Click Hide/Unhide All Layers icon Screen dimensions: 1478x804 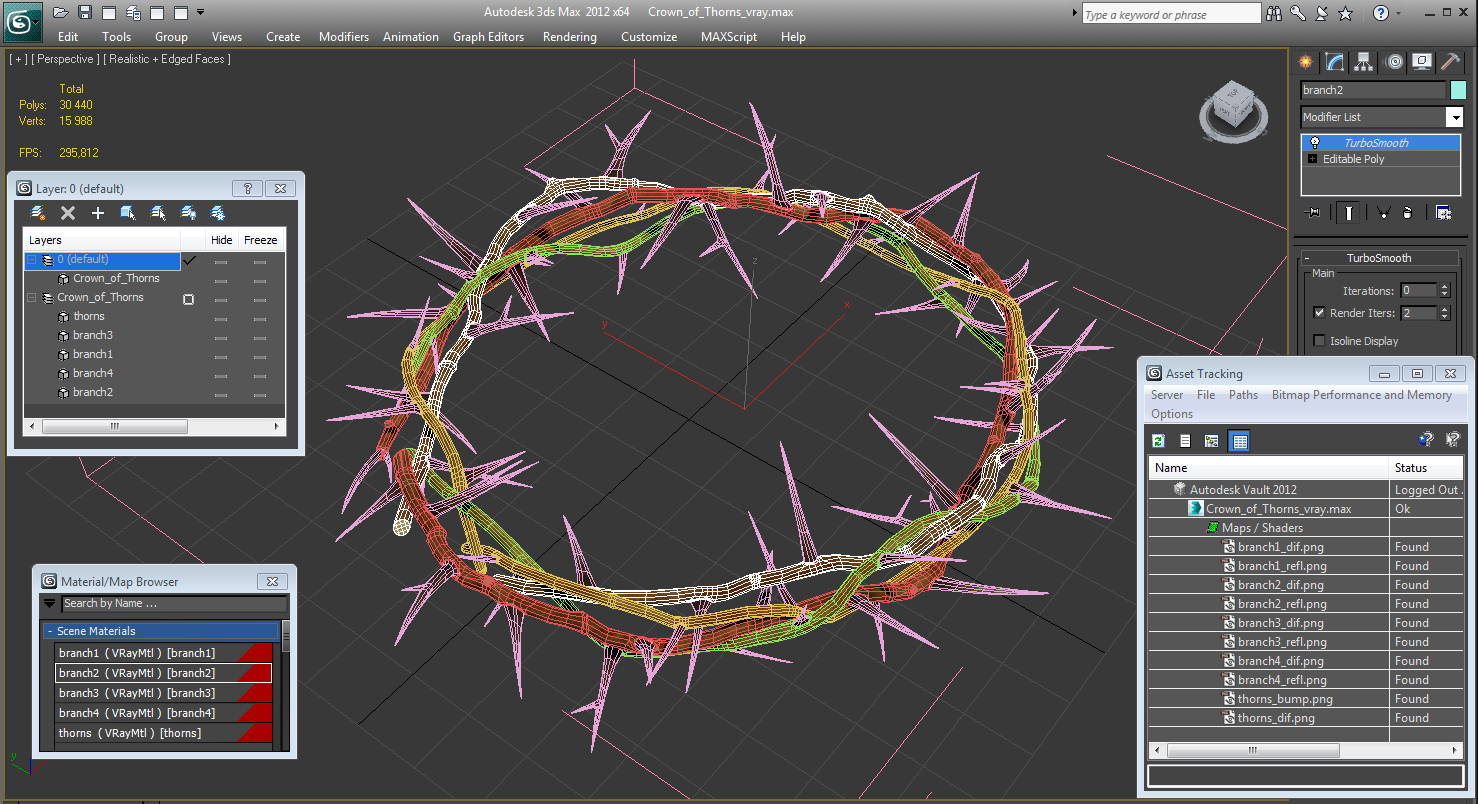coord(188,213)
